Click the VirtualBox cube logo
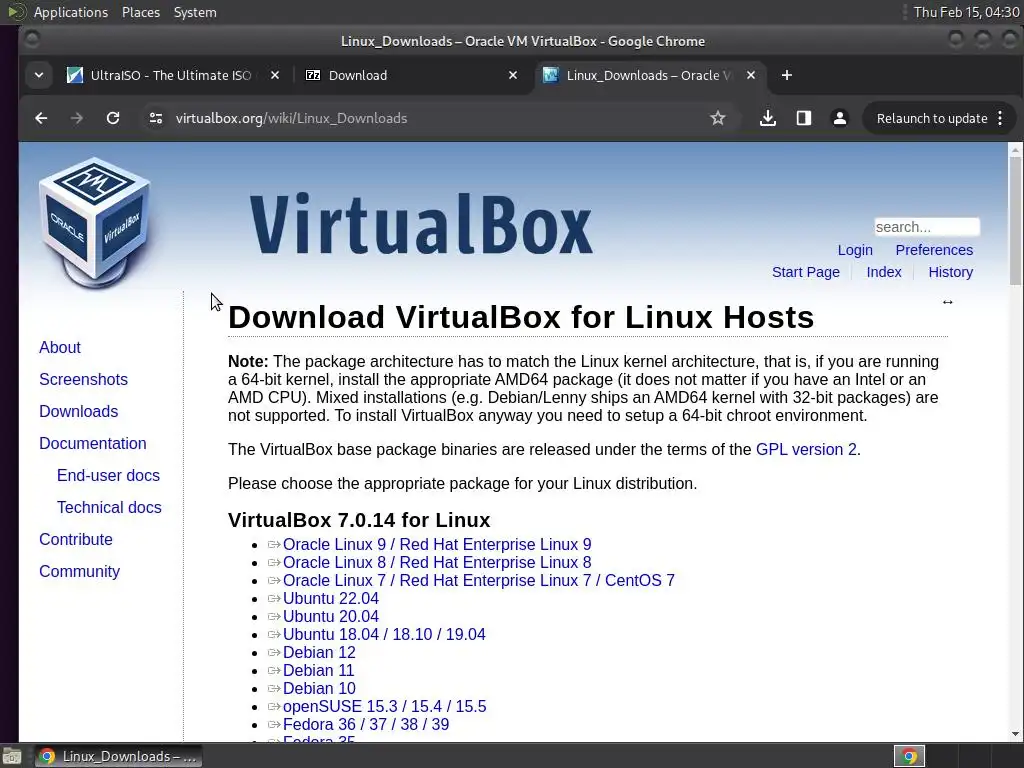 click(95, 222)
